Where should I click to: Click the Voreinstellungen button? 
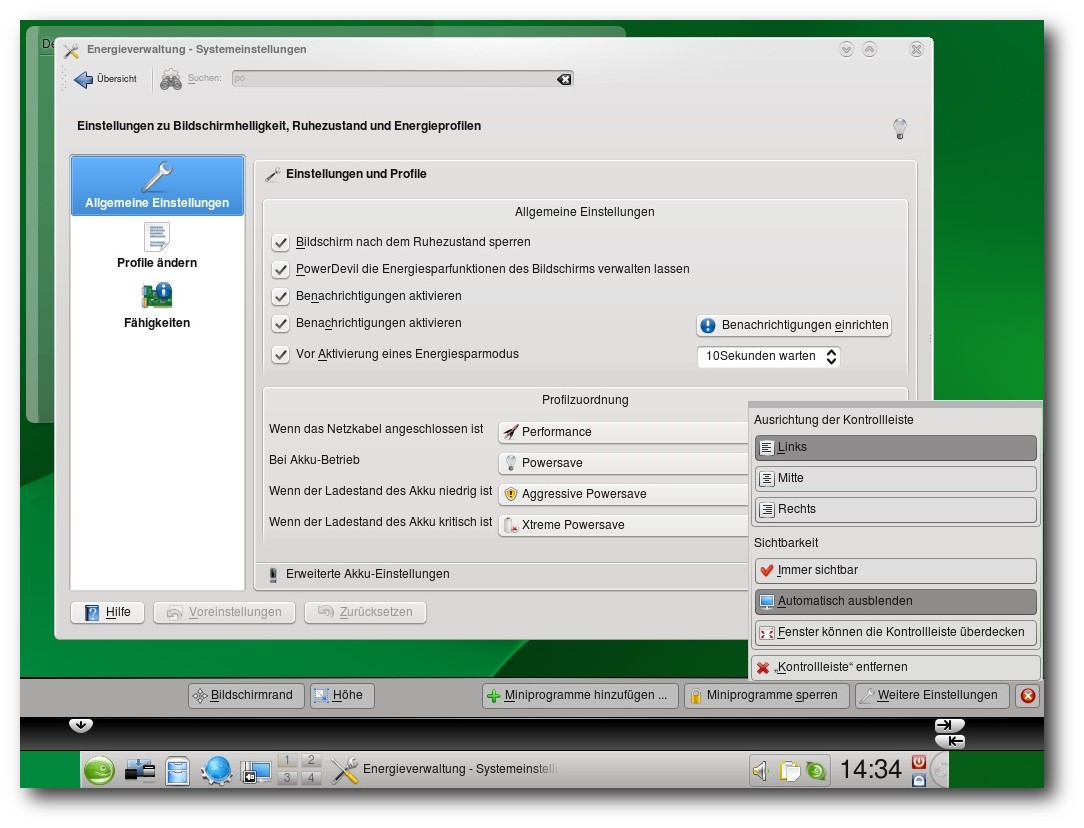click(x=224, y=612)
